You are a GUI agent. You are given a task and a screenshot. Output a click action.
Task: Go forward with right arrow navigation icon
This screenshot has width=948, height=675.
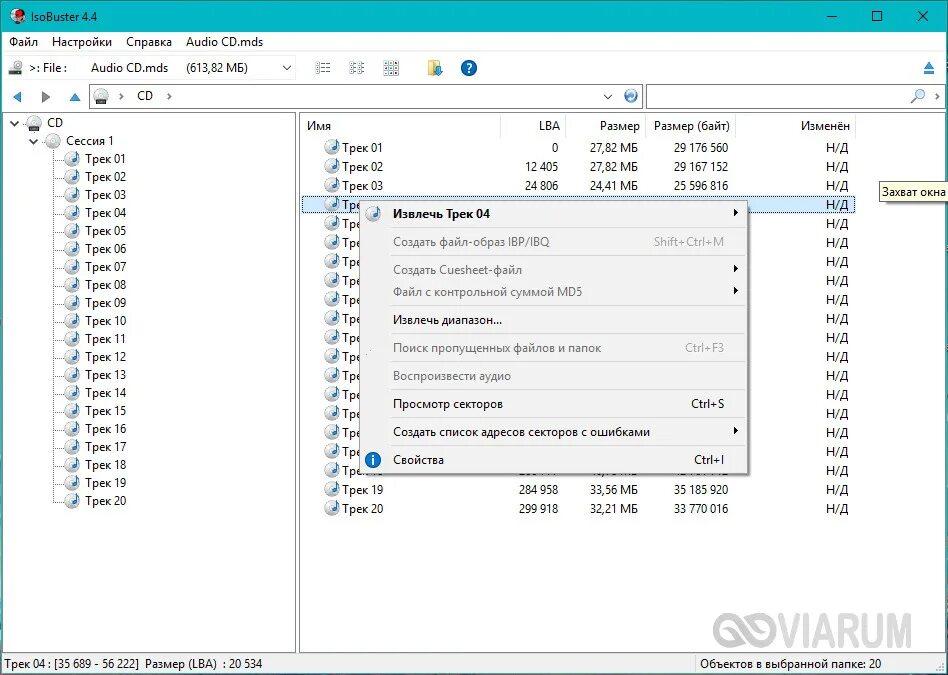(46, 96)
